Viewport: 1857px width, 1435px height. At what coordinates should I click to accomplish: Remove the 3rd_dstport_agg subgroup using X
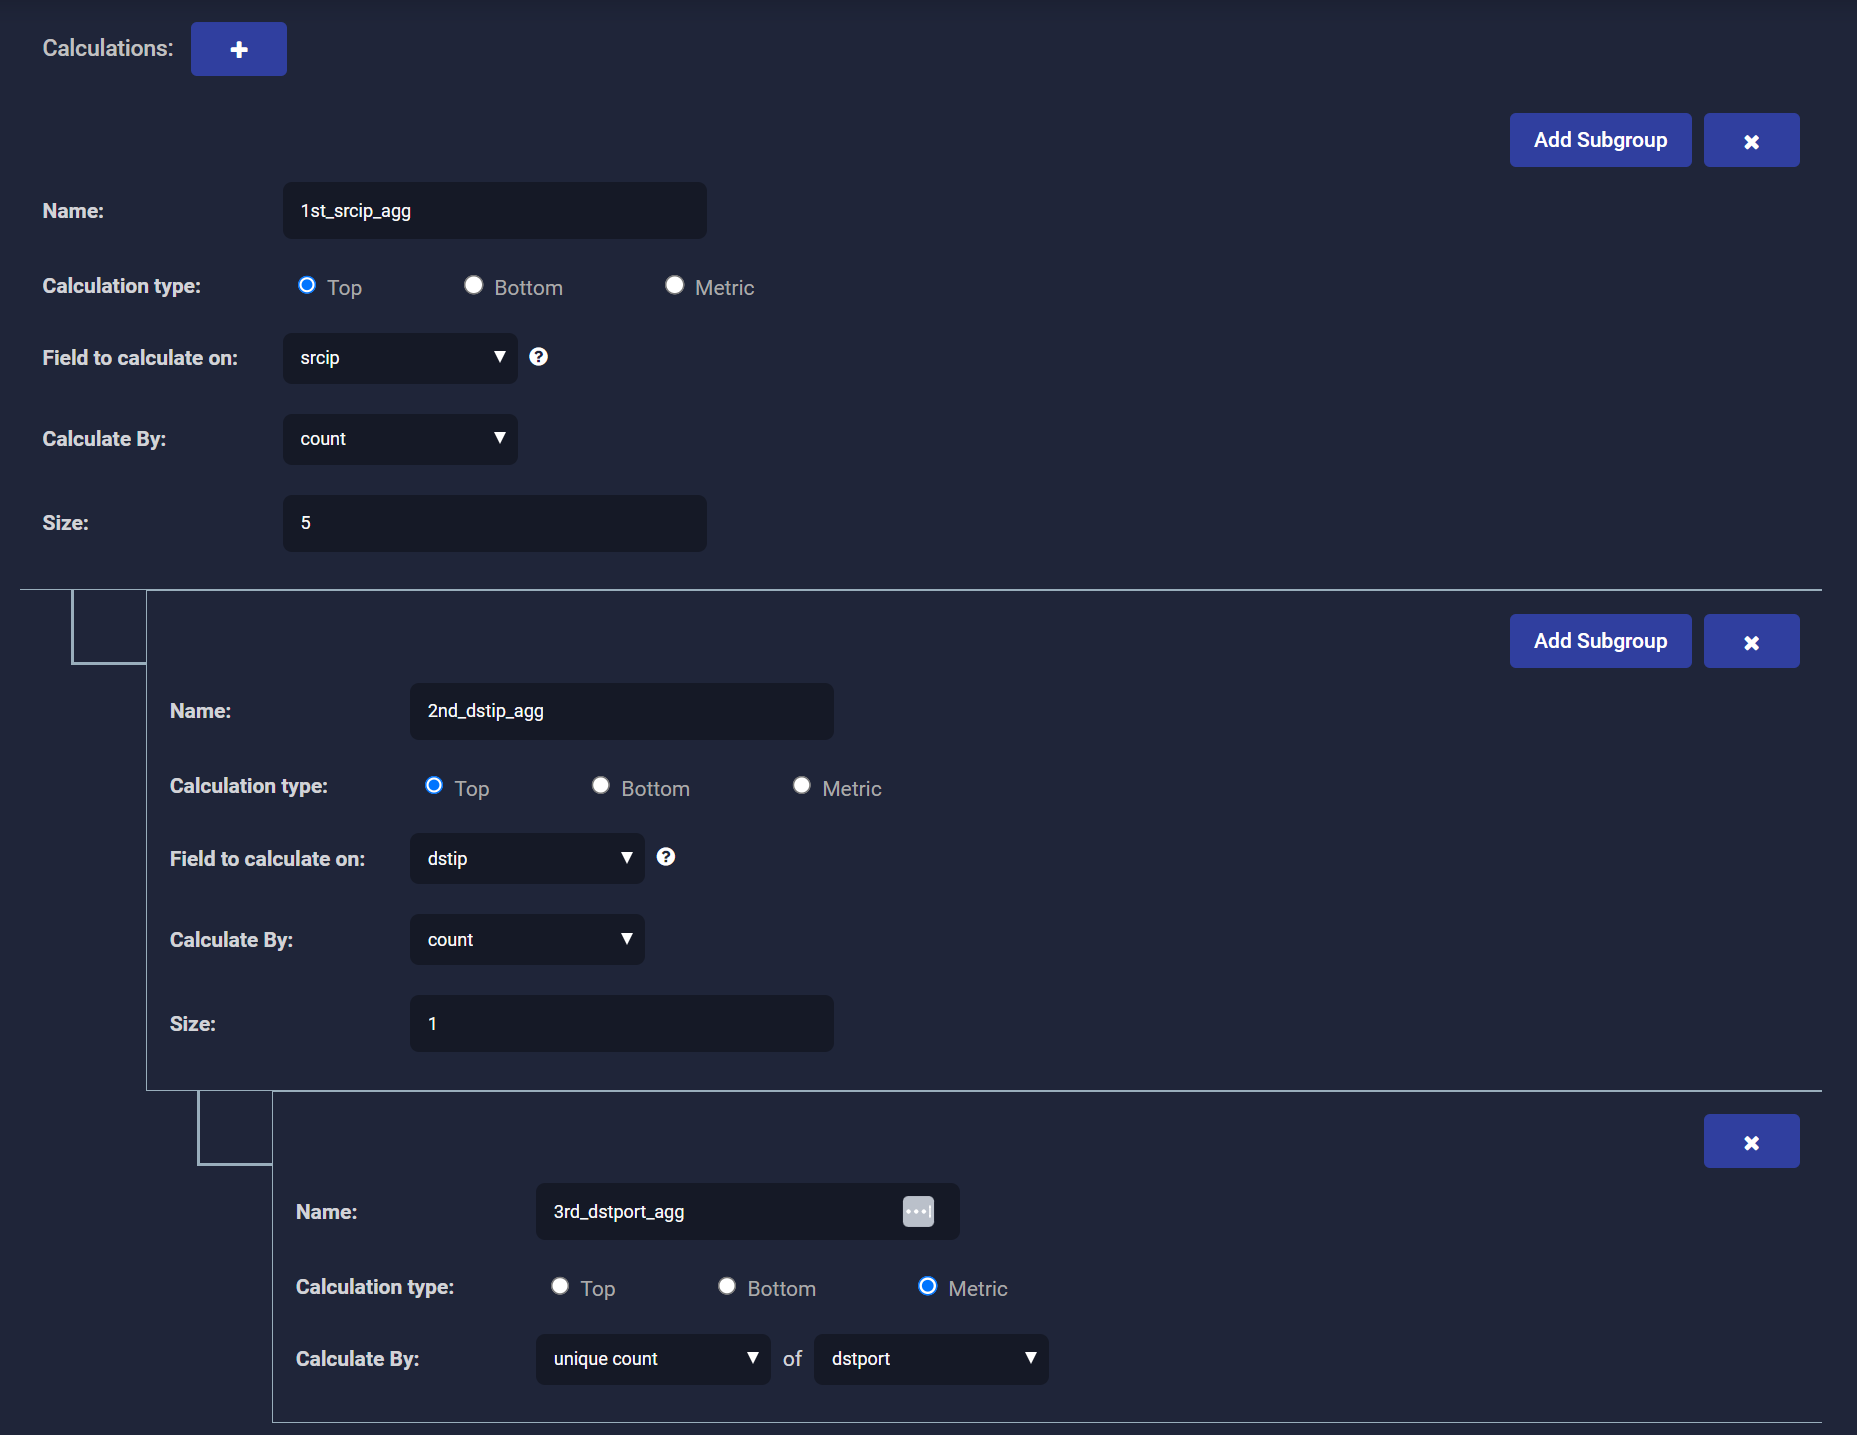click(1750, 1142)
